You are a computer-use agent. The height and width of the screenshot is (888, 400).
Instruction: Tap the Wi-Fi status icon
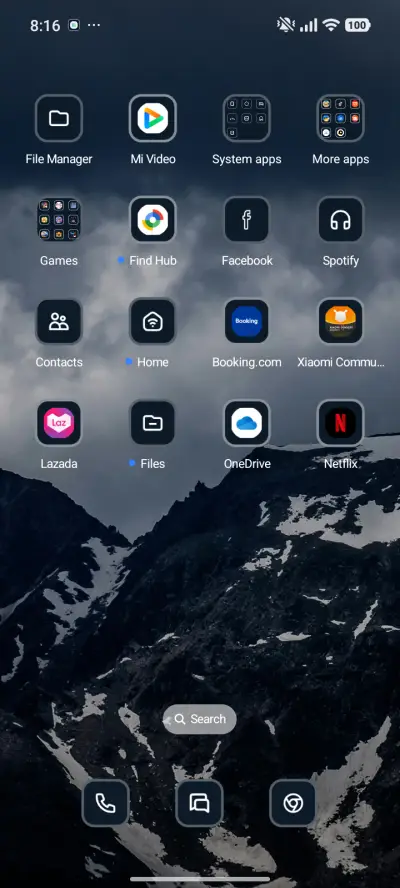coord(330,25)
